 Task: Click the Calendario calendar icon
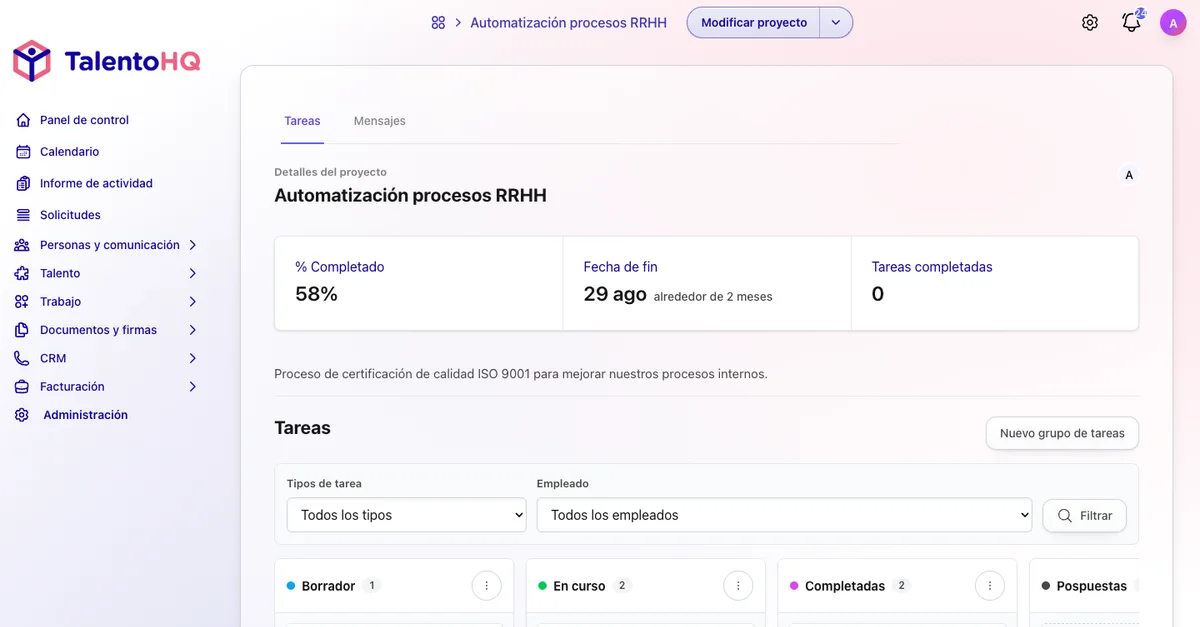click(x=23, y=152)
